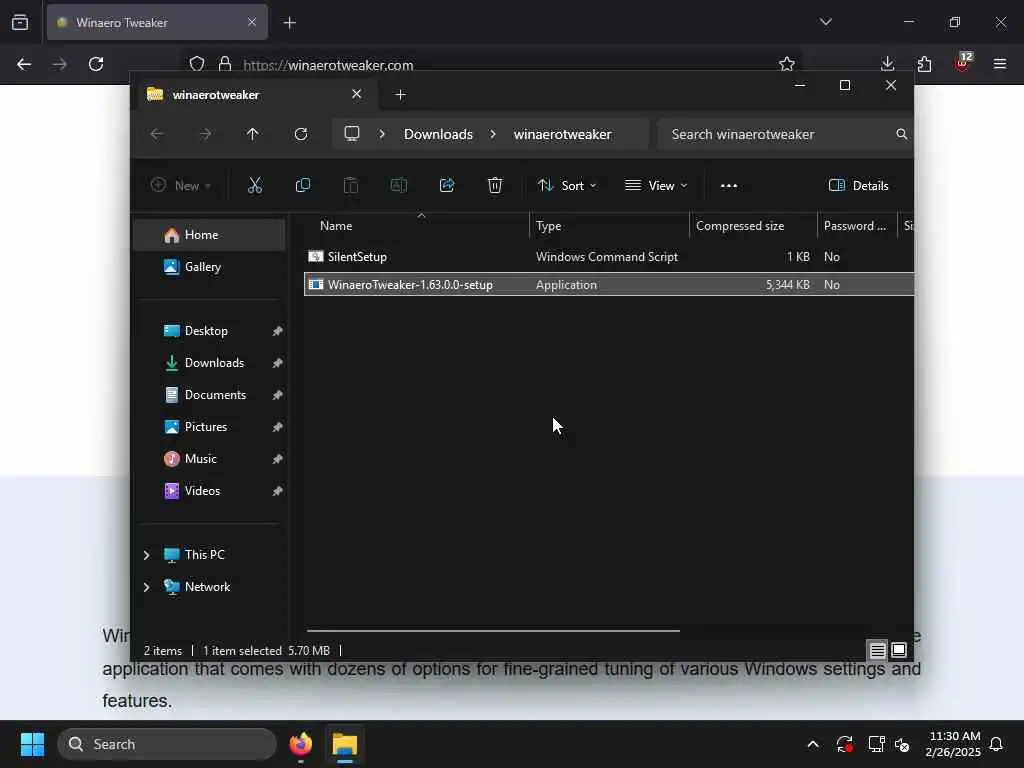Image resolution: width=1024 pixels, height=768 pixels.
Task: Go up one folder level
Action: click(253, 134)
